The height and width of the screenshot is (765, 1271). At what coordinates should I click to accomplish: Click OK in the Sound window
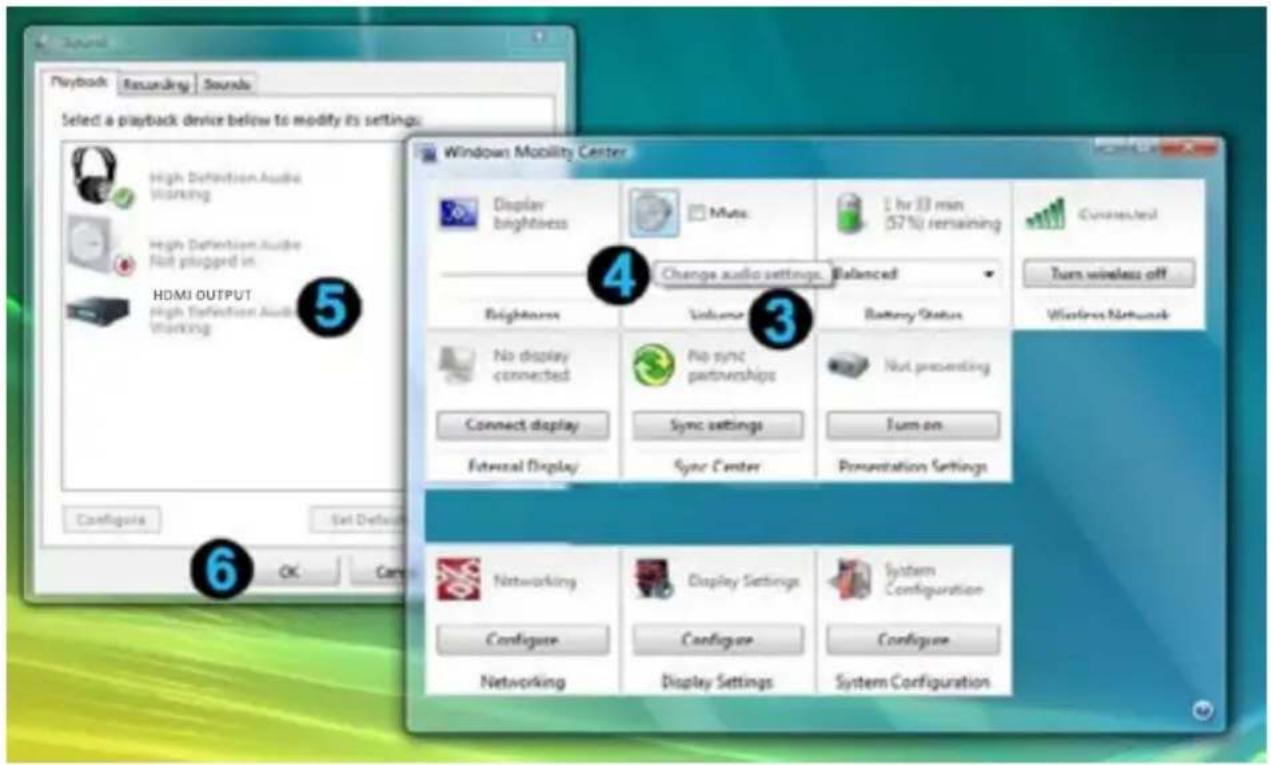click(289, 571)
